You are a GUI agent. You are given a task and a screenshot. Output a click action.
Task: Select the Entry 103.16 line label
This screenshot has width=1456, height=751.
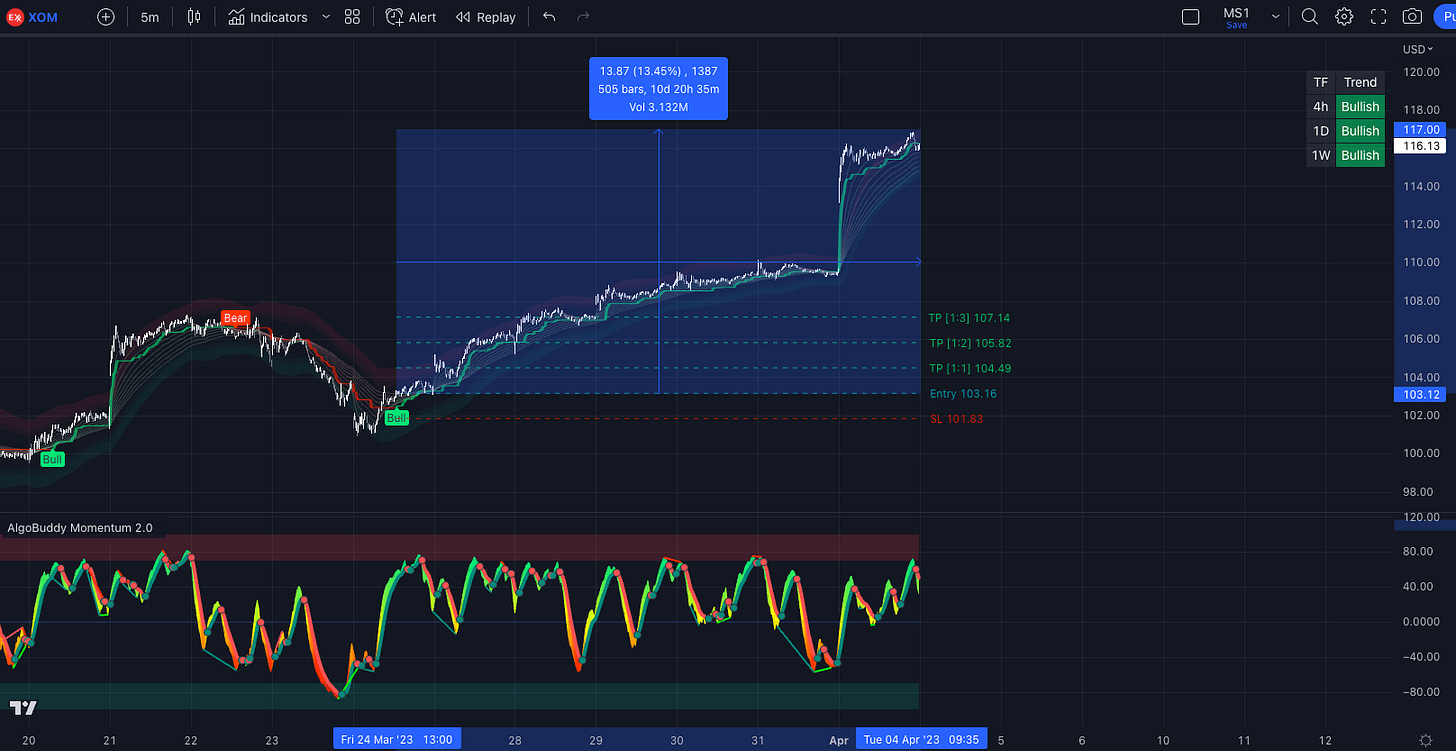[x=963, y=393]
